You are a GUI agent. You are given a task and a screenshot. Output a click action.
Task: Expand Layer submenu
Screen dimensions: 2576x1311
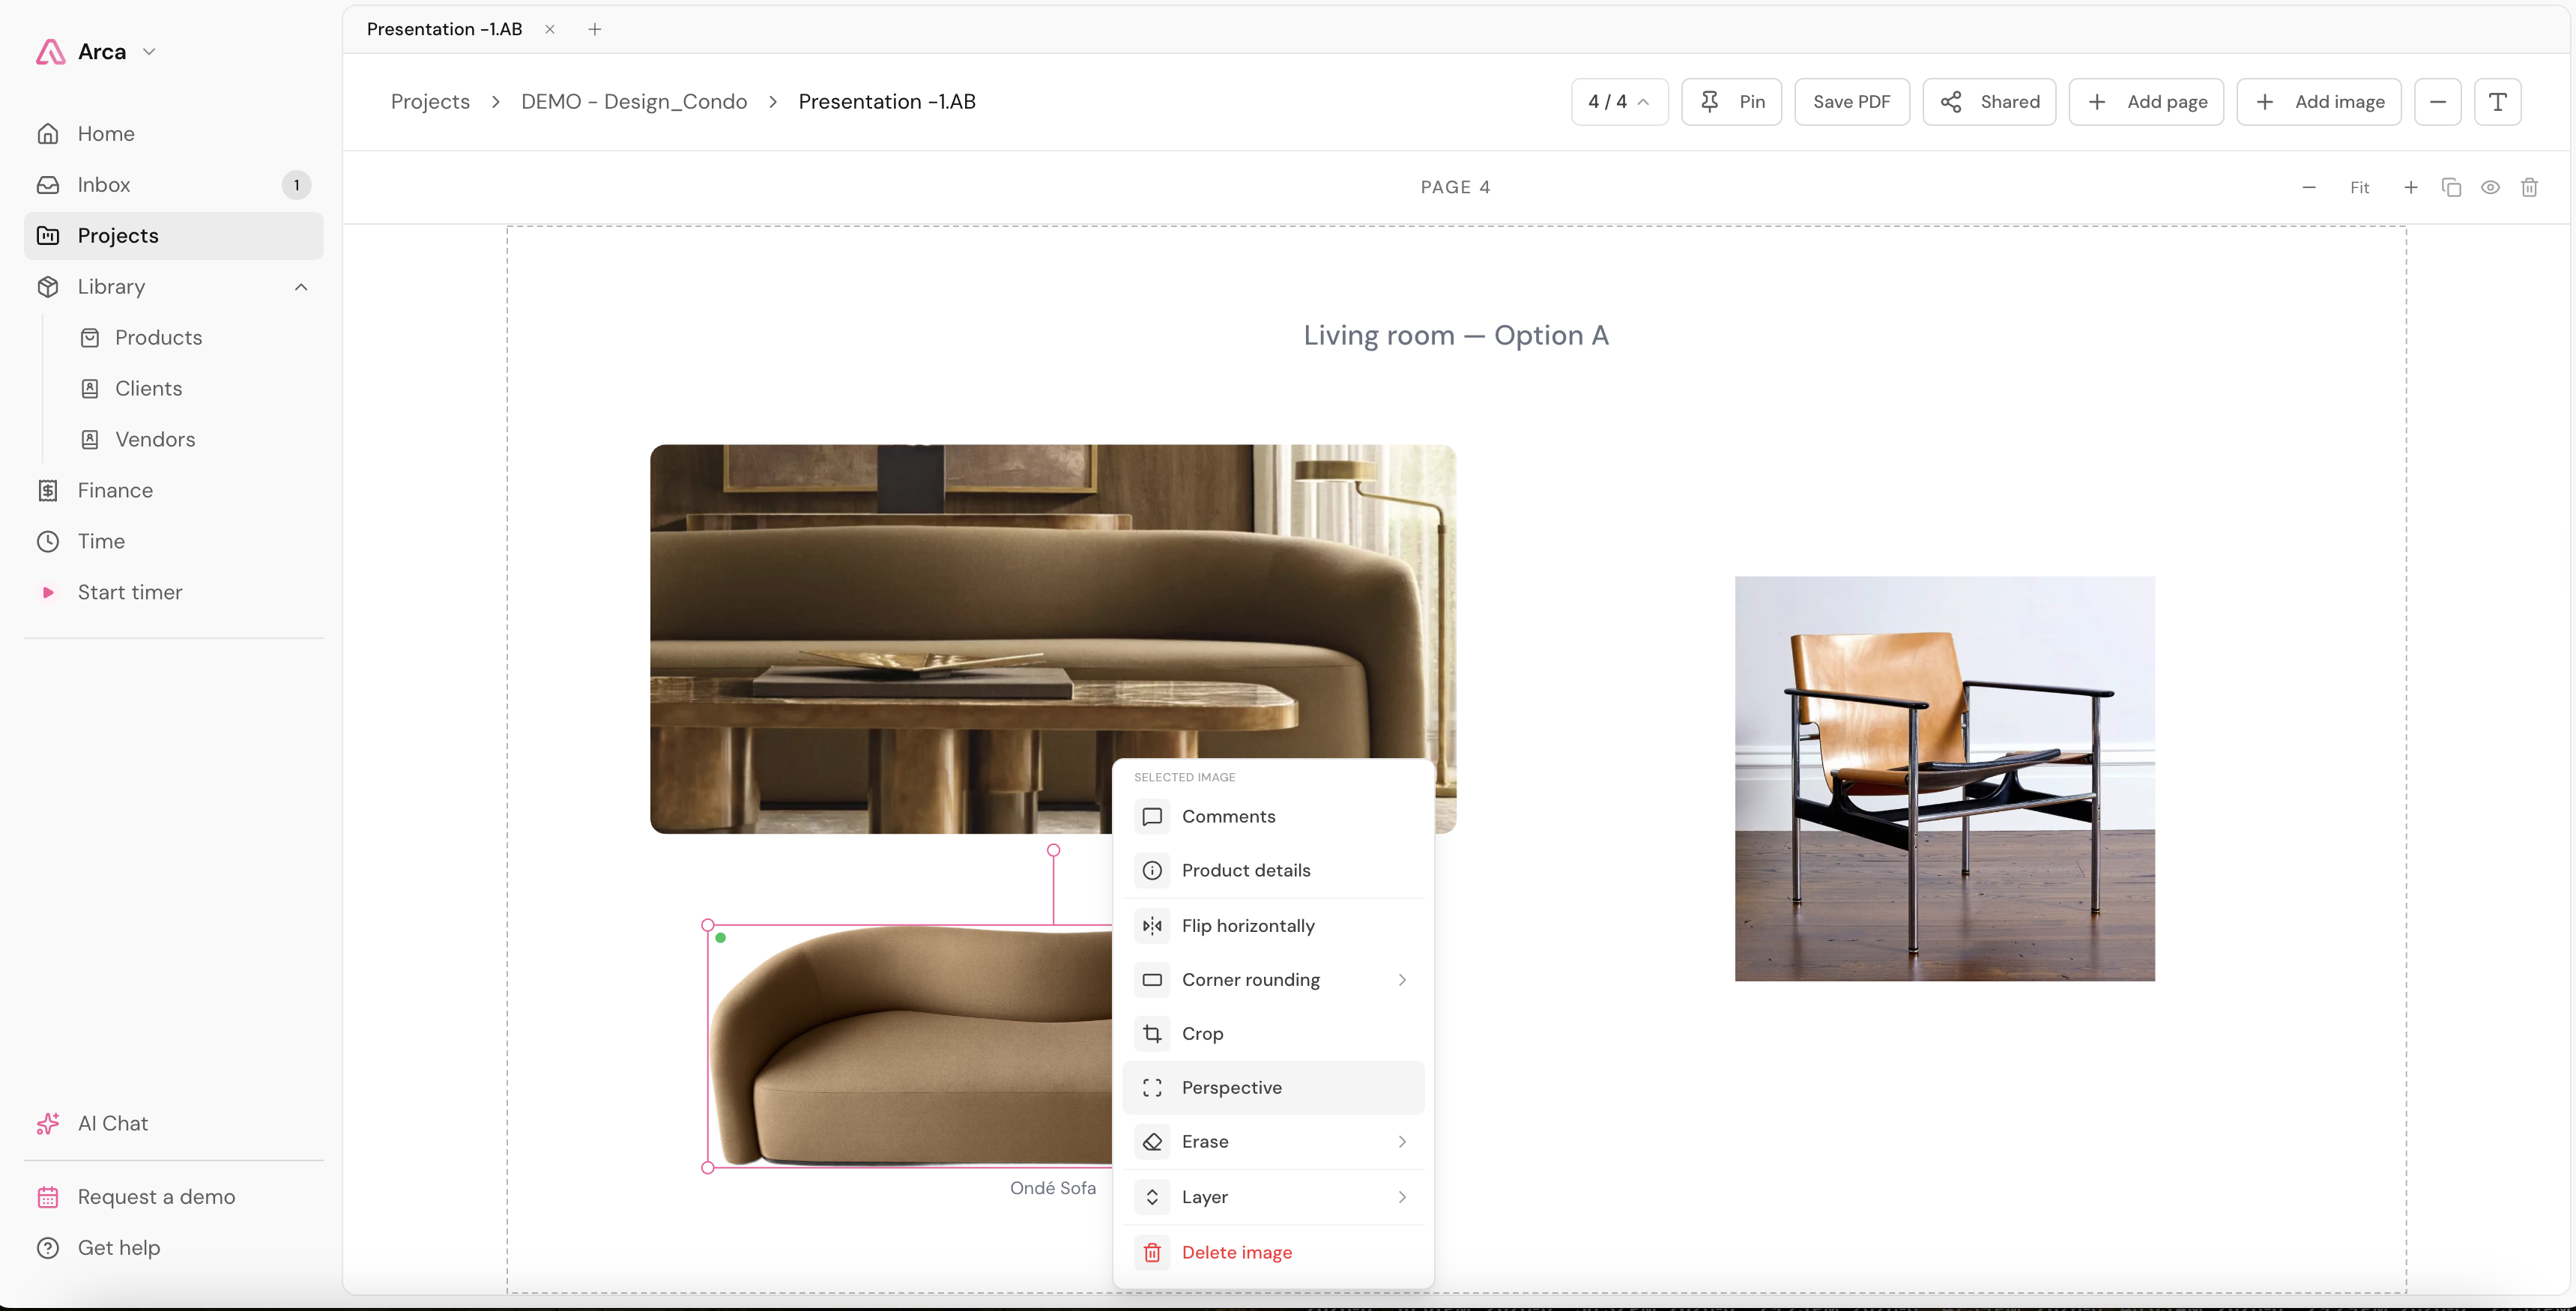pyautogui.click(x=1273, y=1197)
